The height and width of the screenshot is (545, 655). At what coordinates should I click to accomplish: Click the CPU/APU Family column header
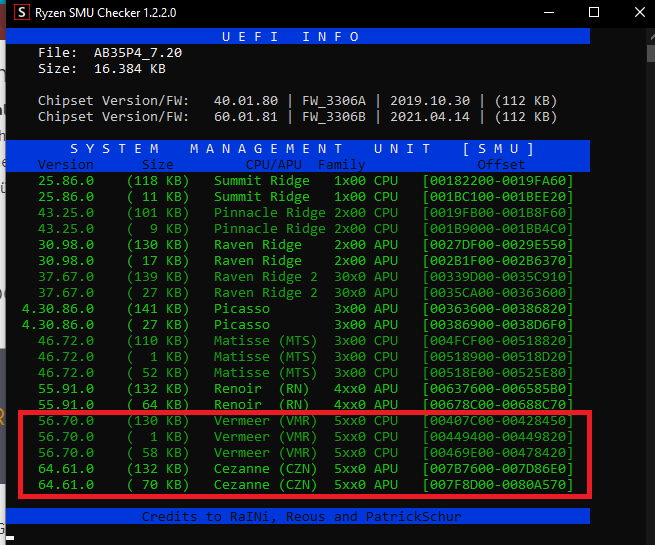pyautogui.click(x=305, y=165)
